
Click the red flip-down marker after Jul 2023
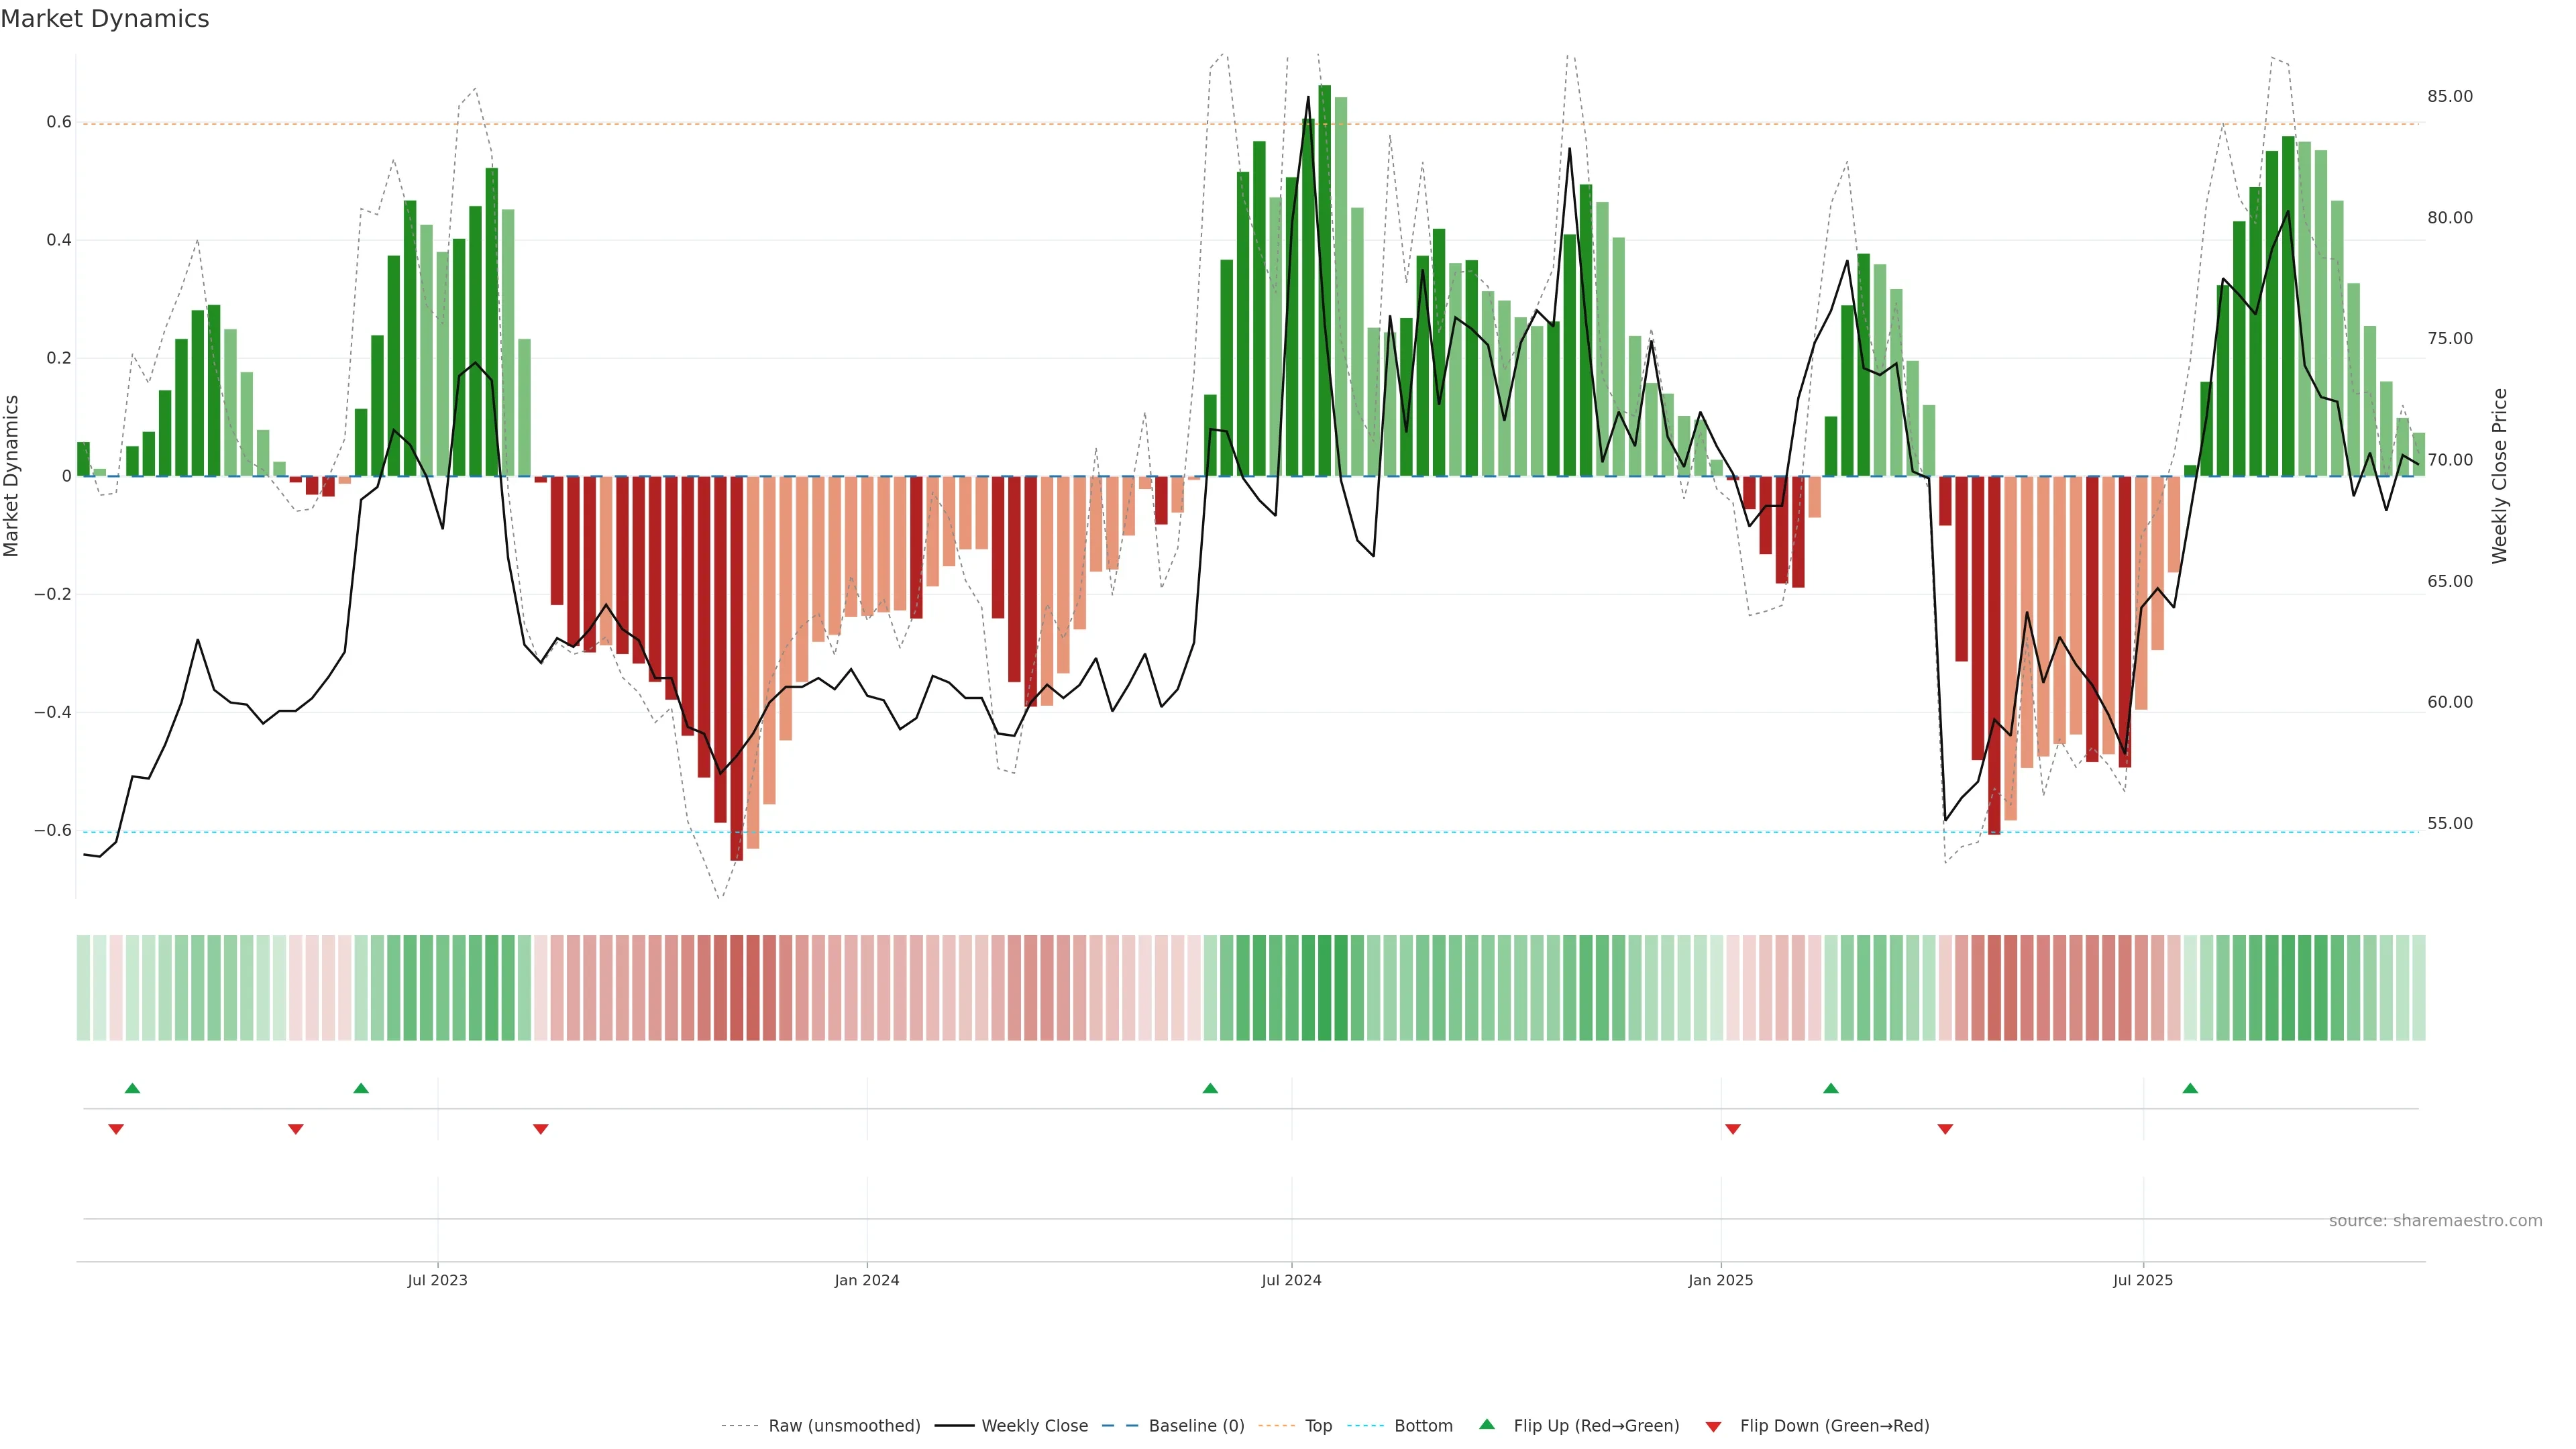tap(541, 1129)
